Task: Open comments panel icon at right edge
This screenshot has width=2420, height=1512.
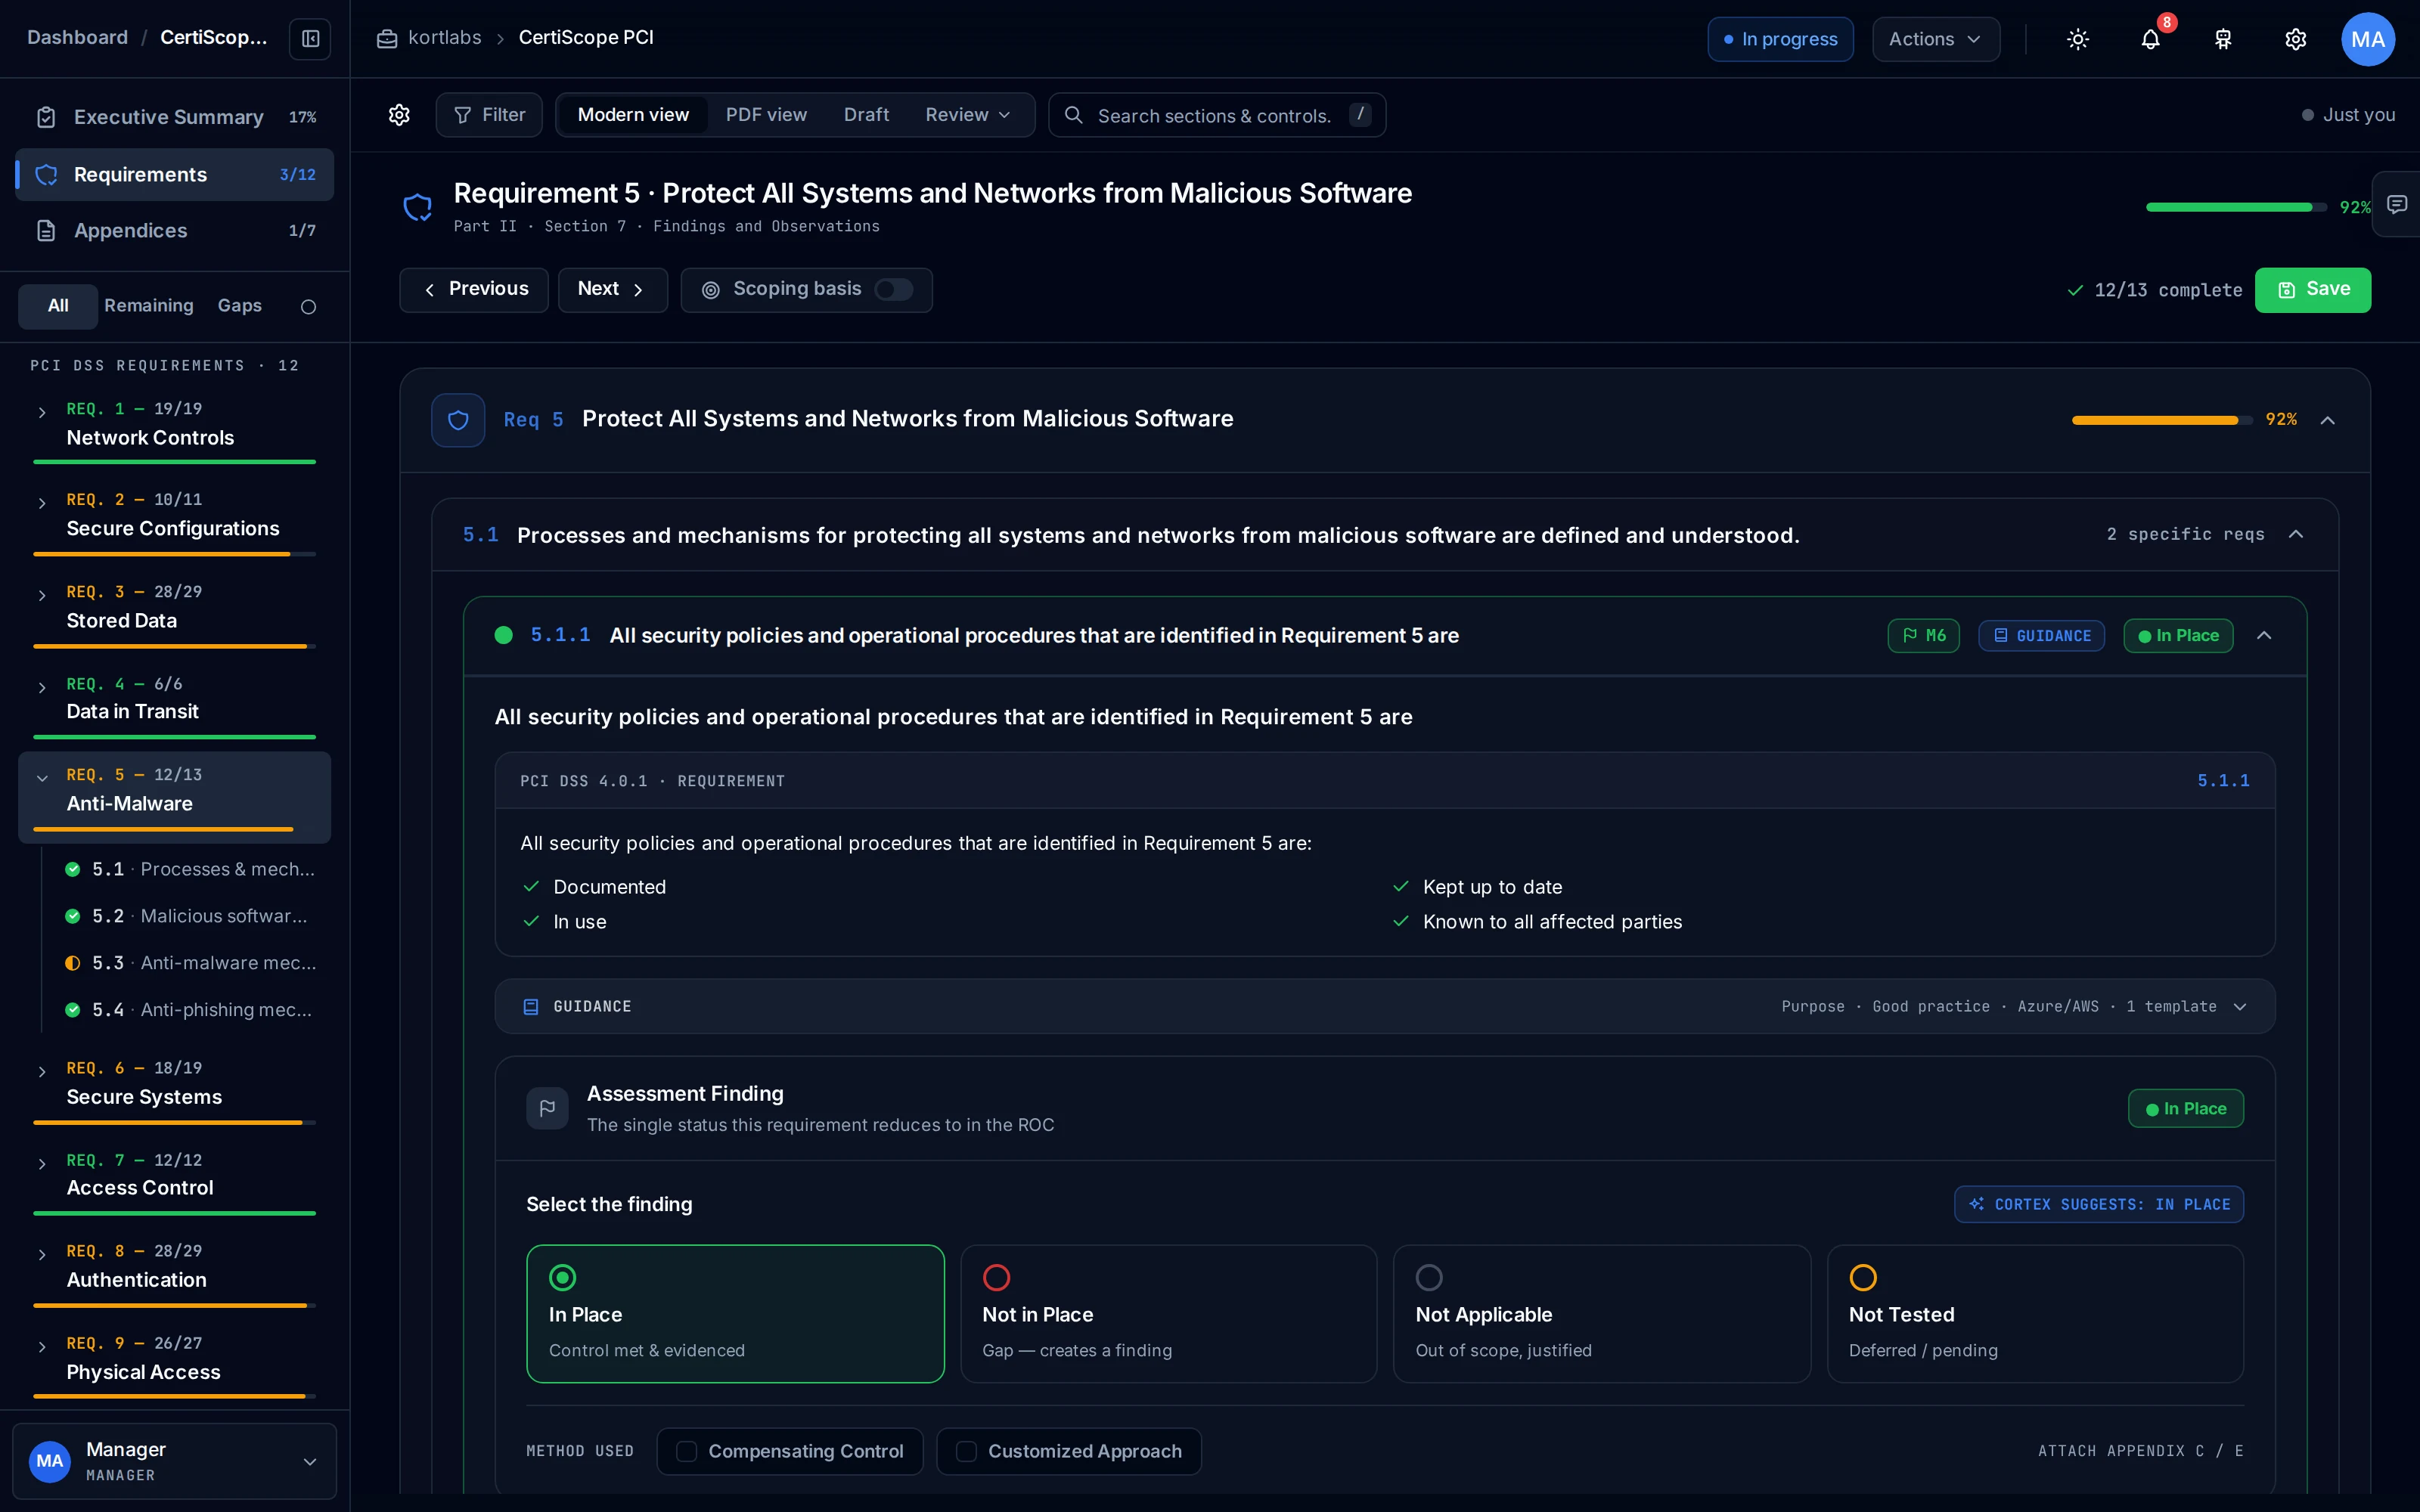Action: point(2397,204)
